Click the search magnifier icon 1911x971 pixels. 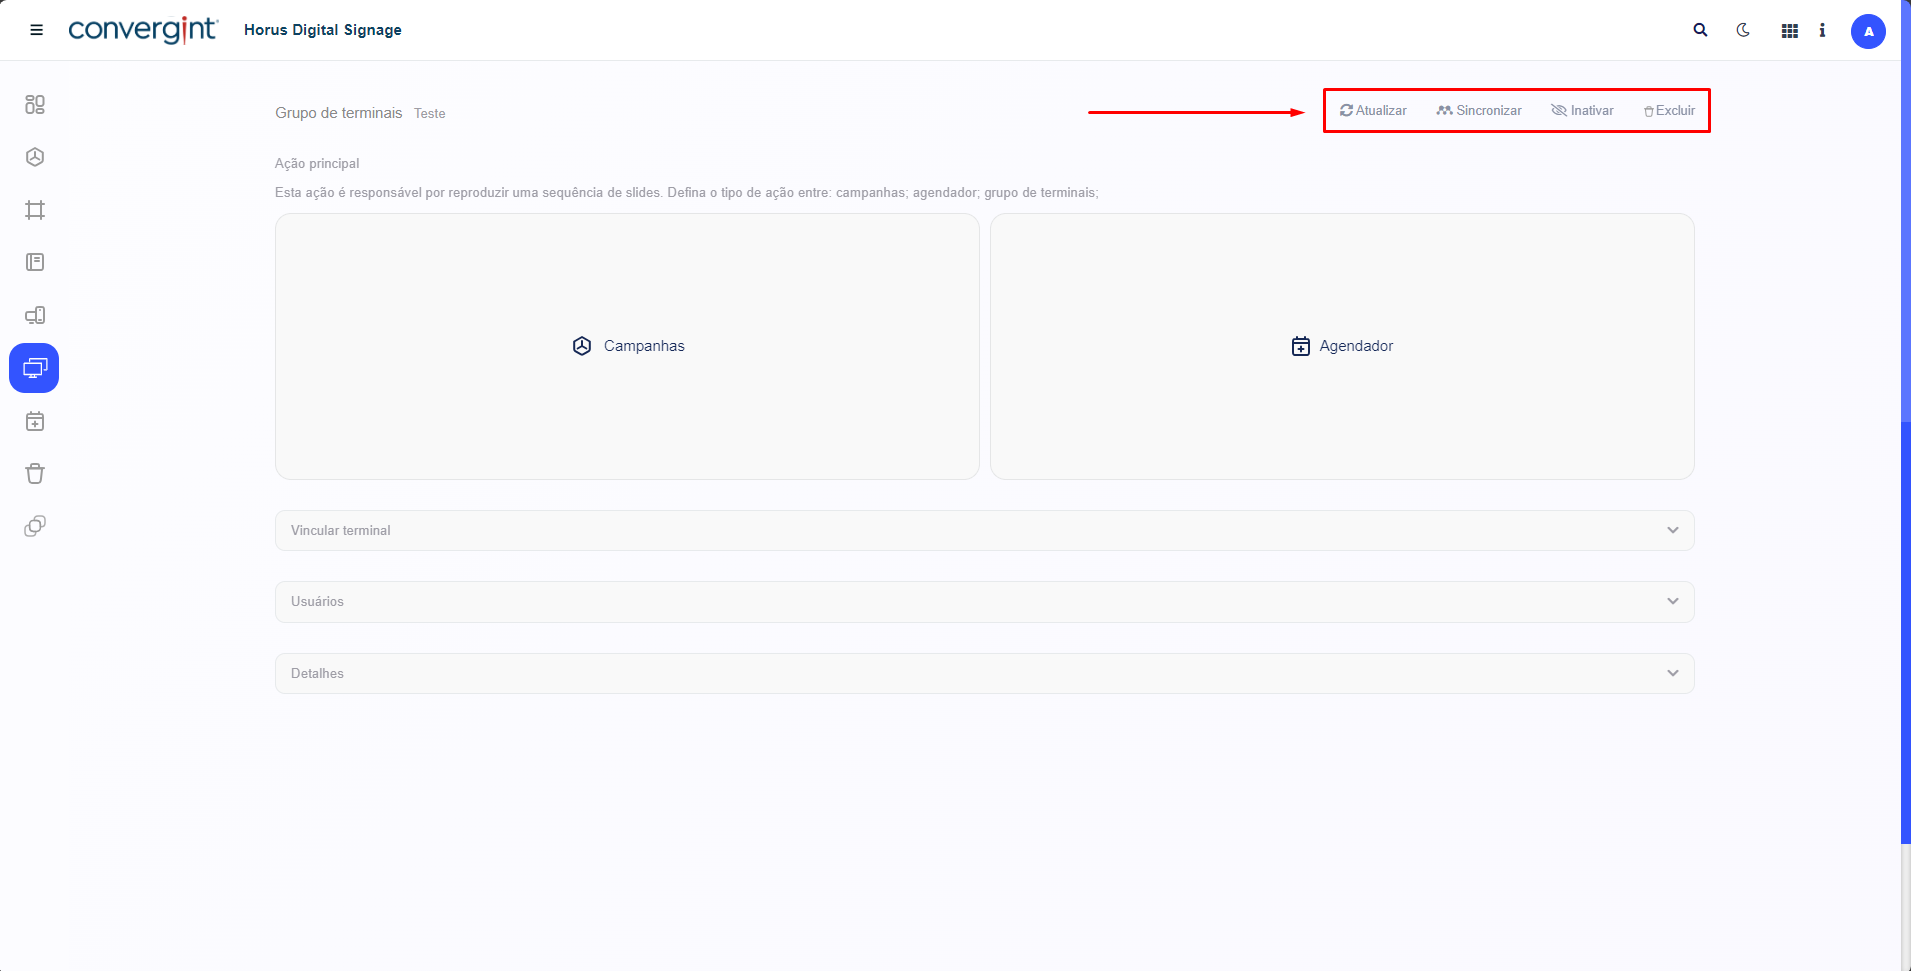pyautogui.click(x=1700, y=30)
